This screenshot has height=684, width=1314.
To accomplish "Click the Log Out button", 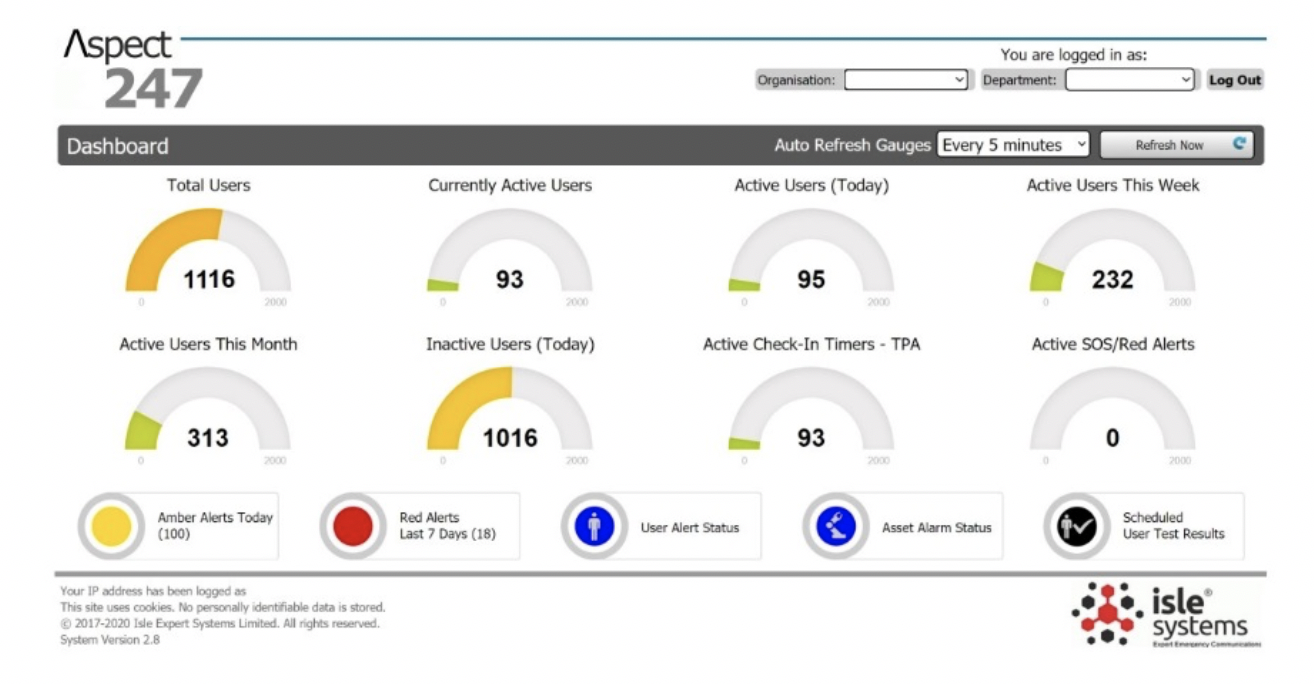I will click(x=1235, y=80).
